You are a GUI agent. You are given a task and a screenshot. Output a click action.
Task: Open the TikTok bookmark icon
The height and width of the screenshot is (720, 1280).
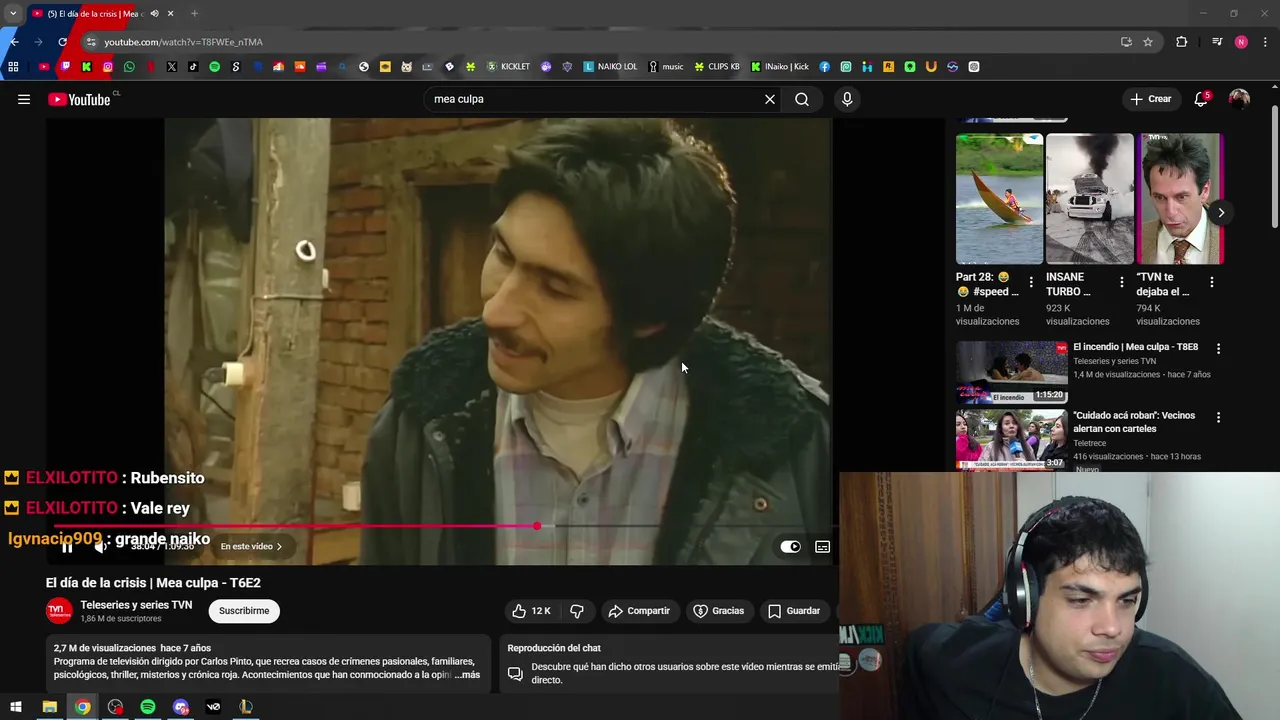(193, 67)
